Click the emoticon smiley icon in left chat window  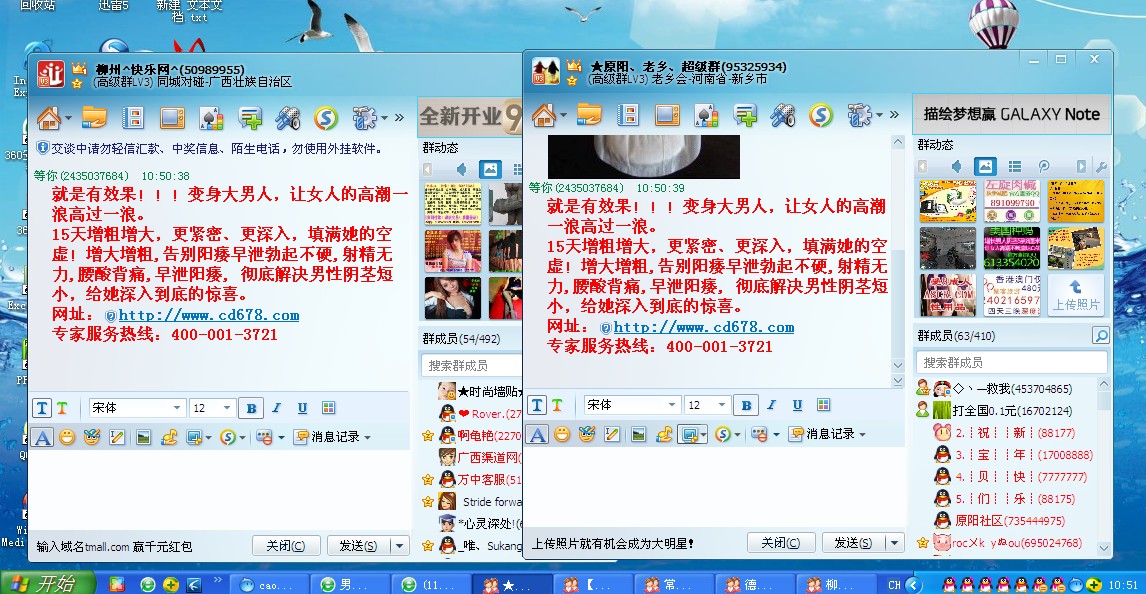click(x=67, y=437)
